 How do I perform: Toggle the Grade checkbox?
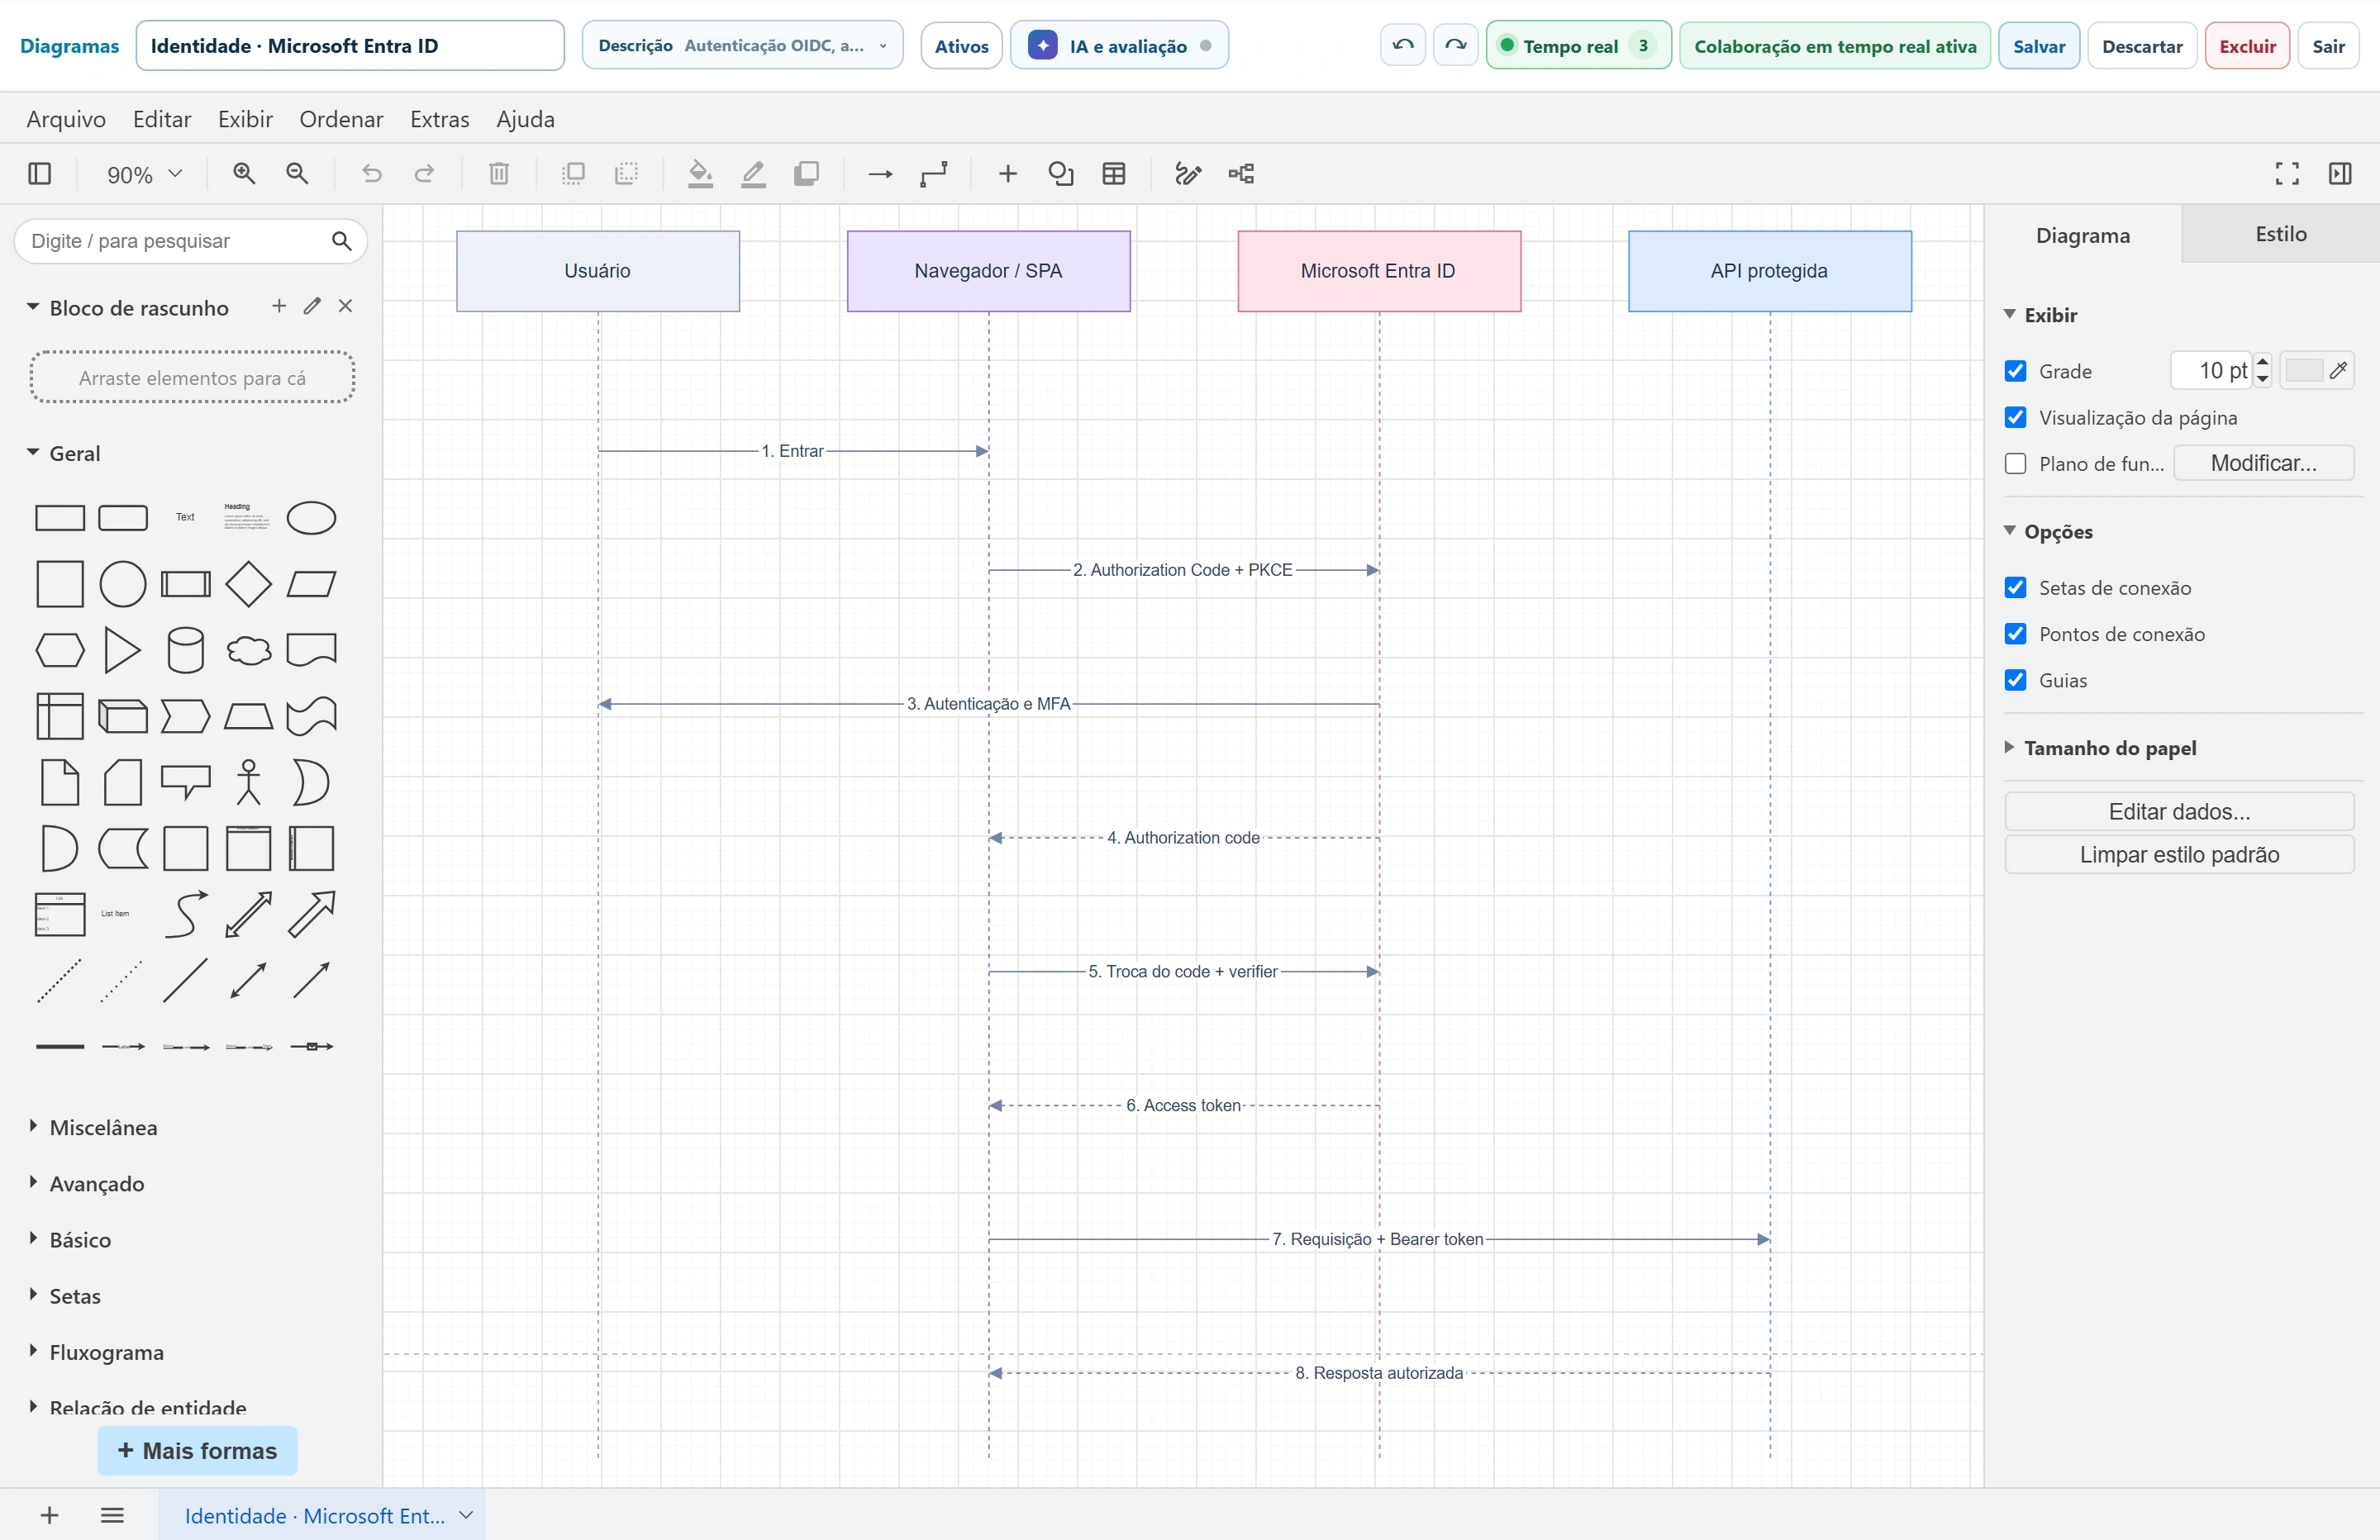[x=2016, y=371]
